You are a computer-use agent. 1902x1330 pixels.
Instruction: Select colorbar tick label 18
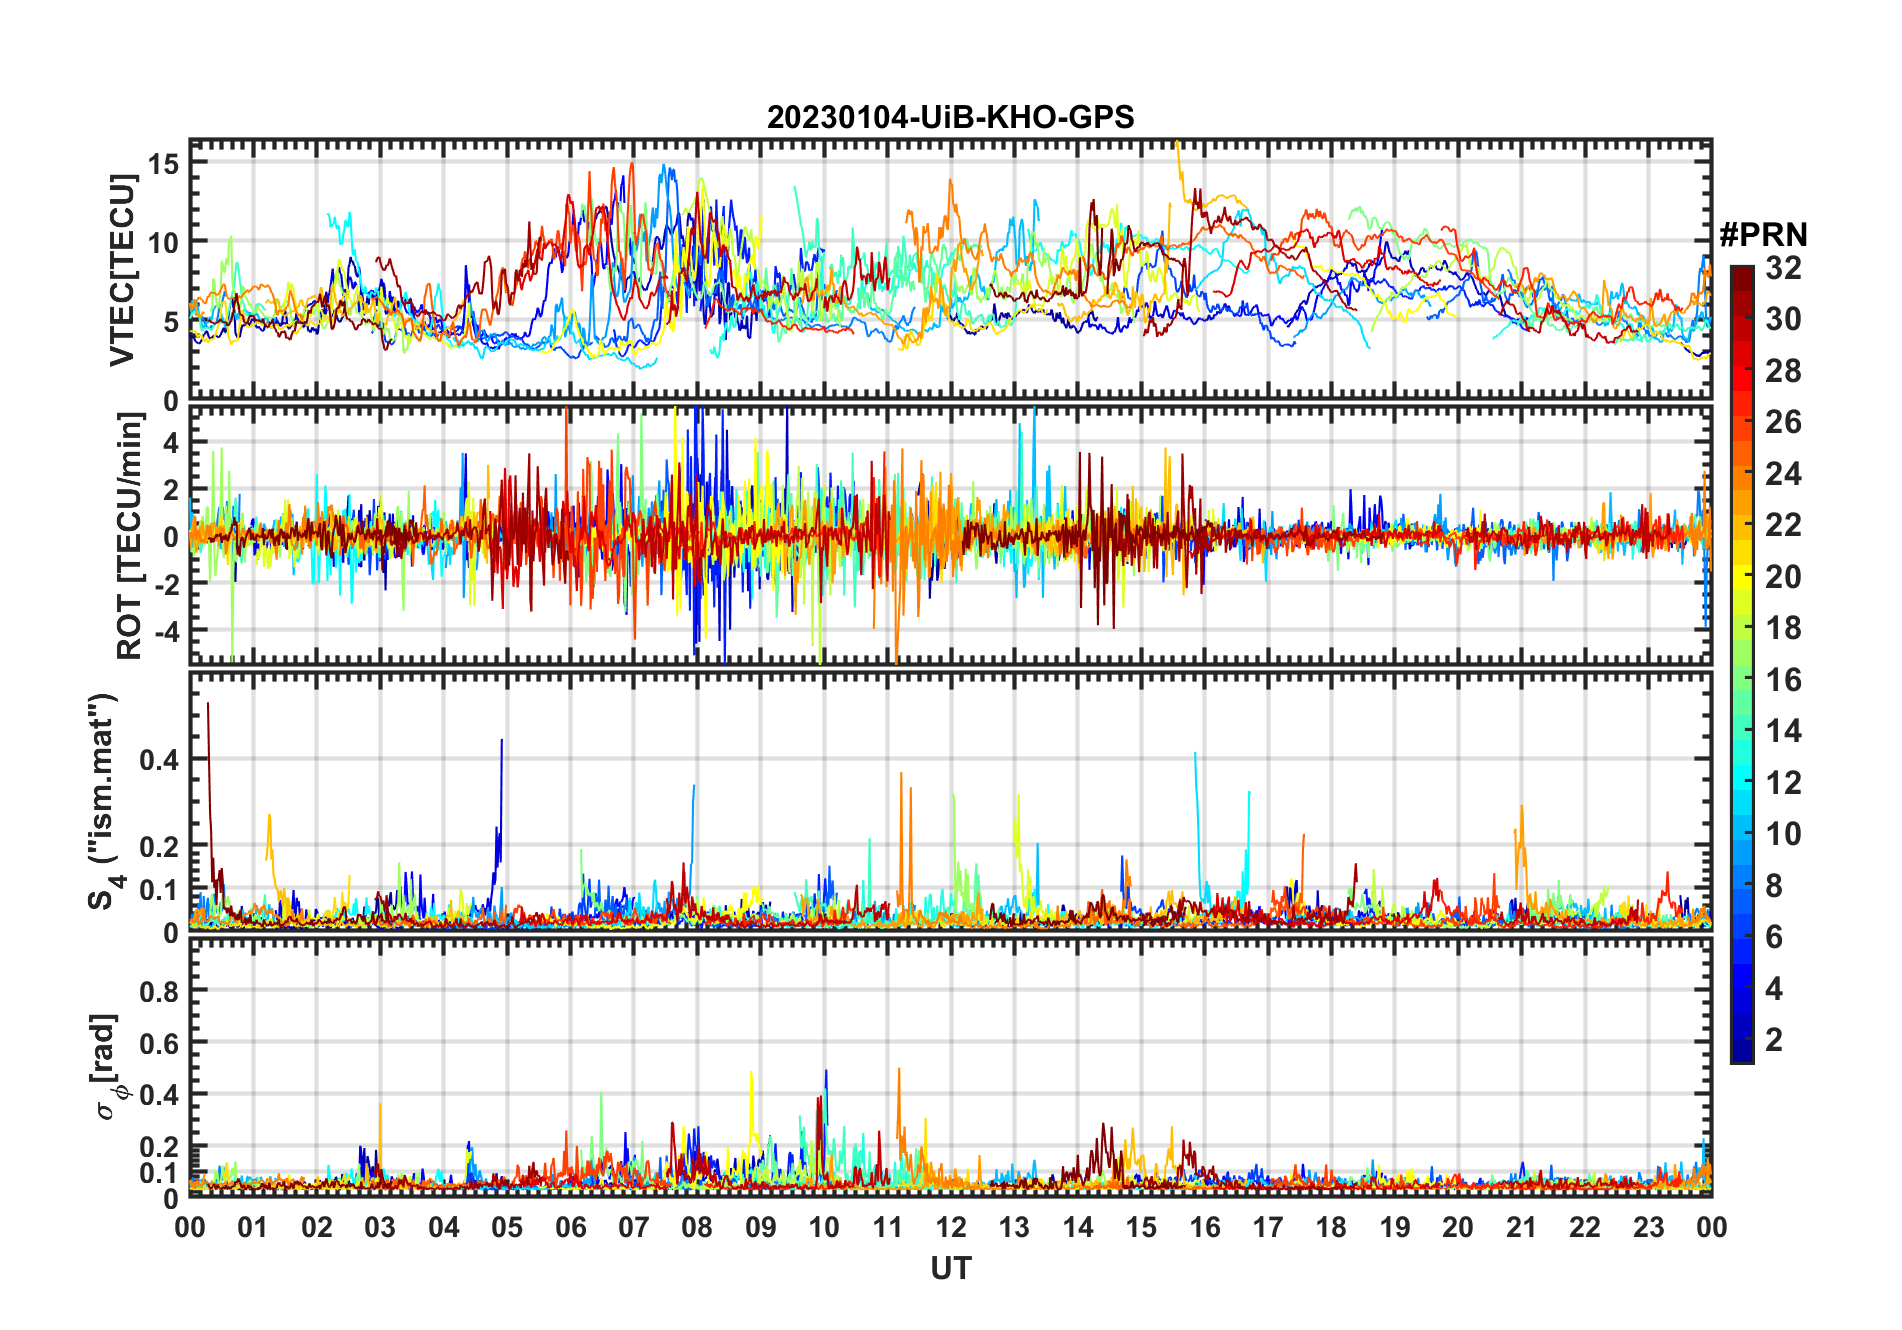(x=1783, y=628)
